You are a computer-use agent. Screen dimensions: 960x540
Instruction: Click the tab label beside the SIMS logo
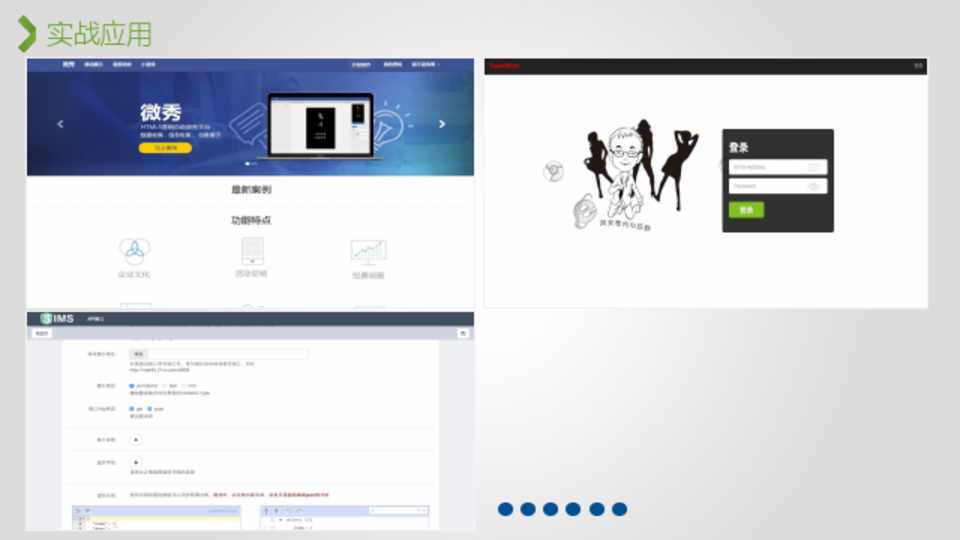pyautogui.click(x=95, y=319)
